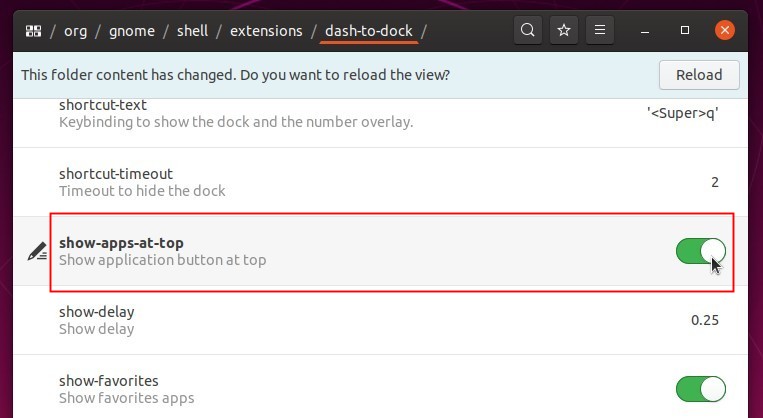Screen dimensions: 763x418
Task: Open the shortcut-timeout key row
Action: pyautogui.click(x=381, y=182)
